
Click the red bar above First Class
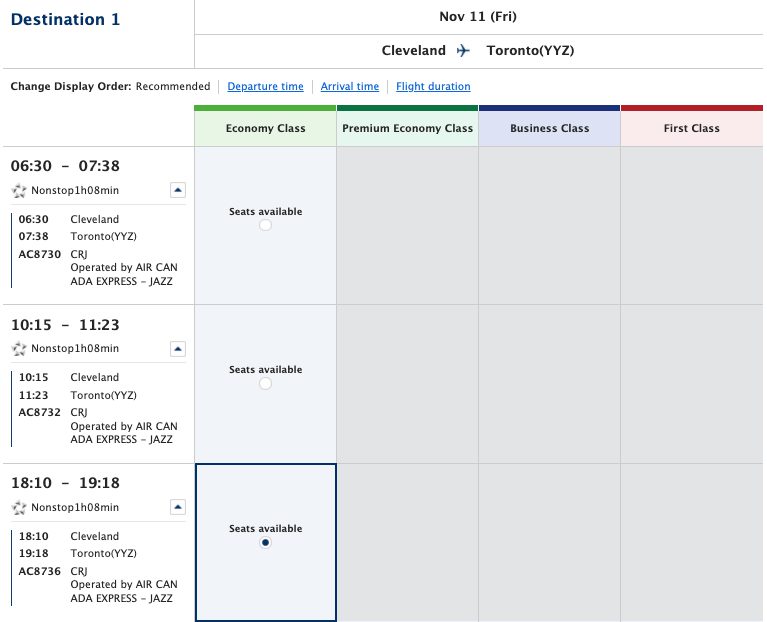[691, 107]
